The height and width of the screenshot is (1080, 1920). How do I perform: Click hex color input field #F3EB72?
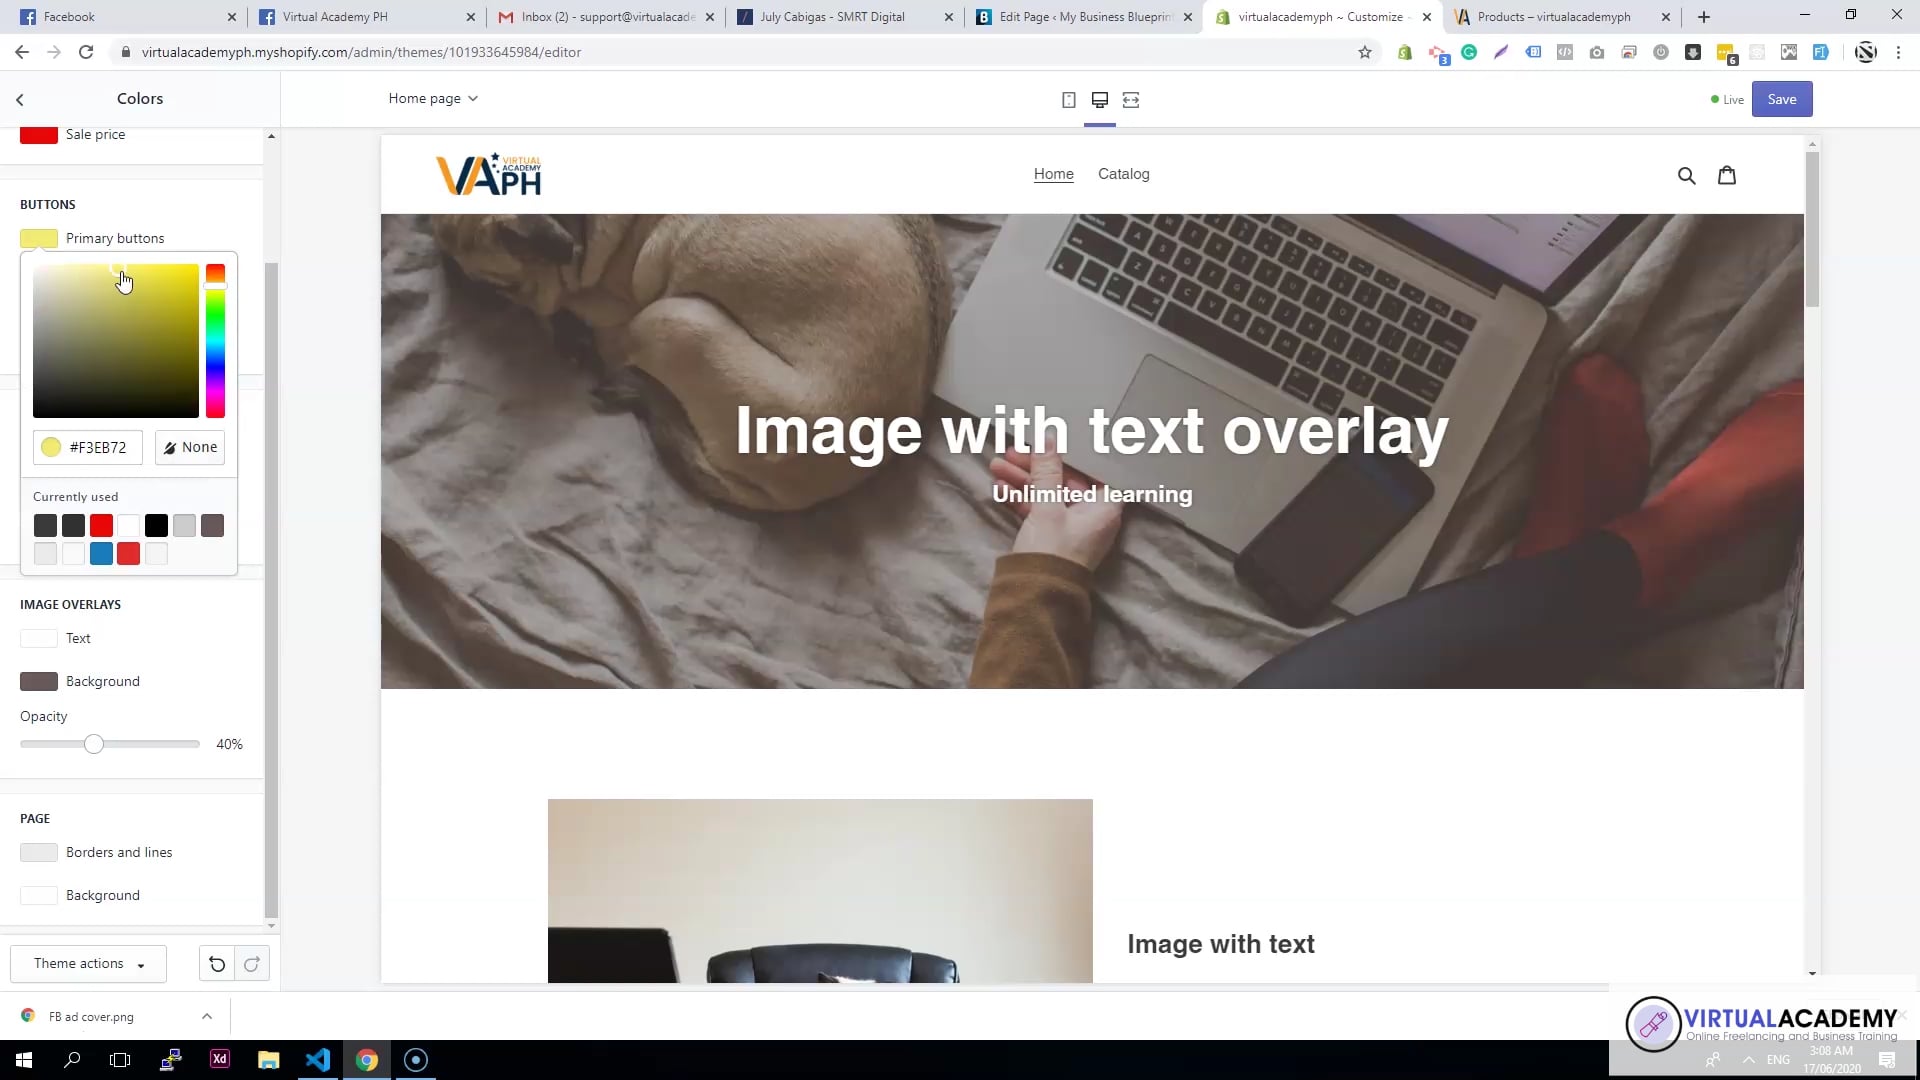[88, 447]
